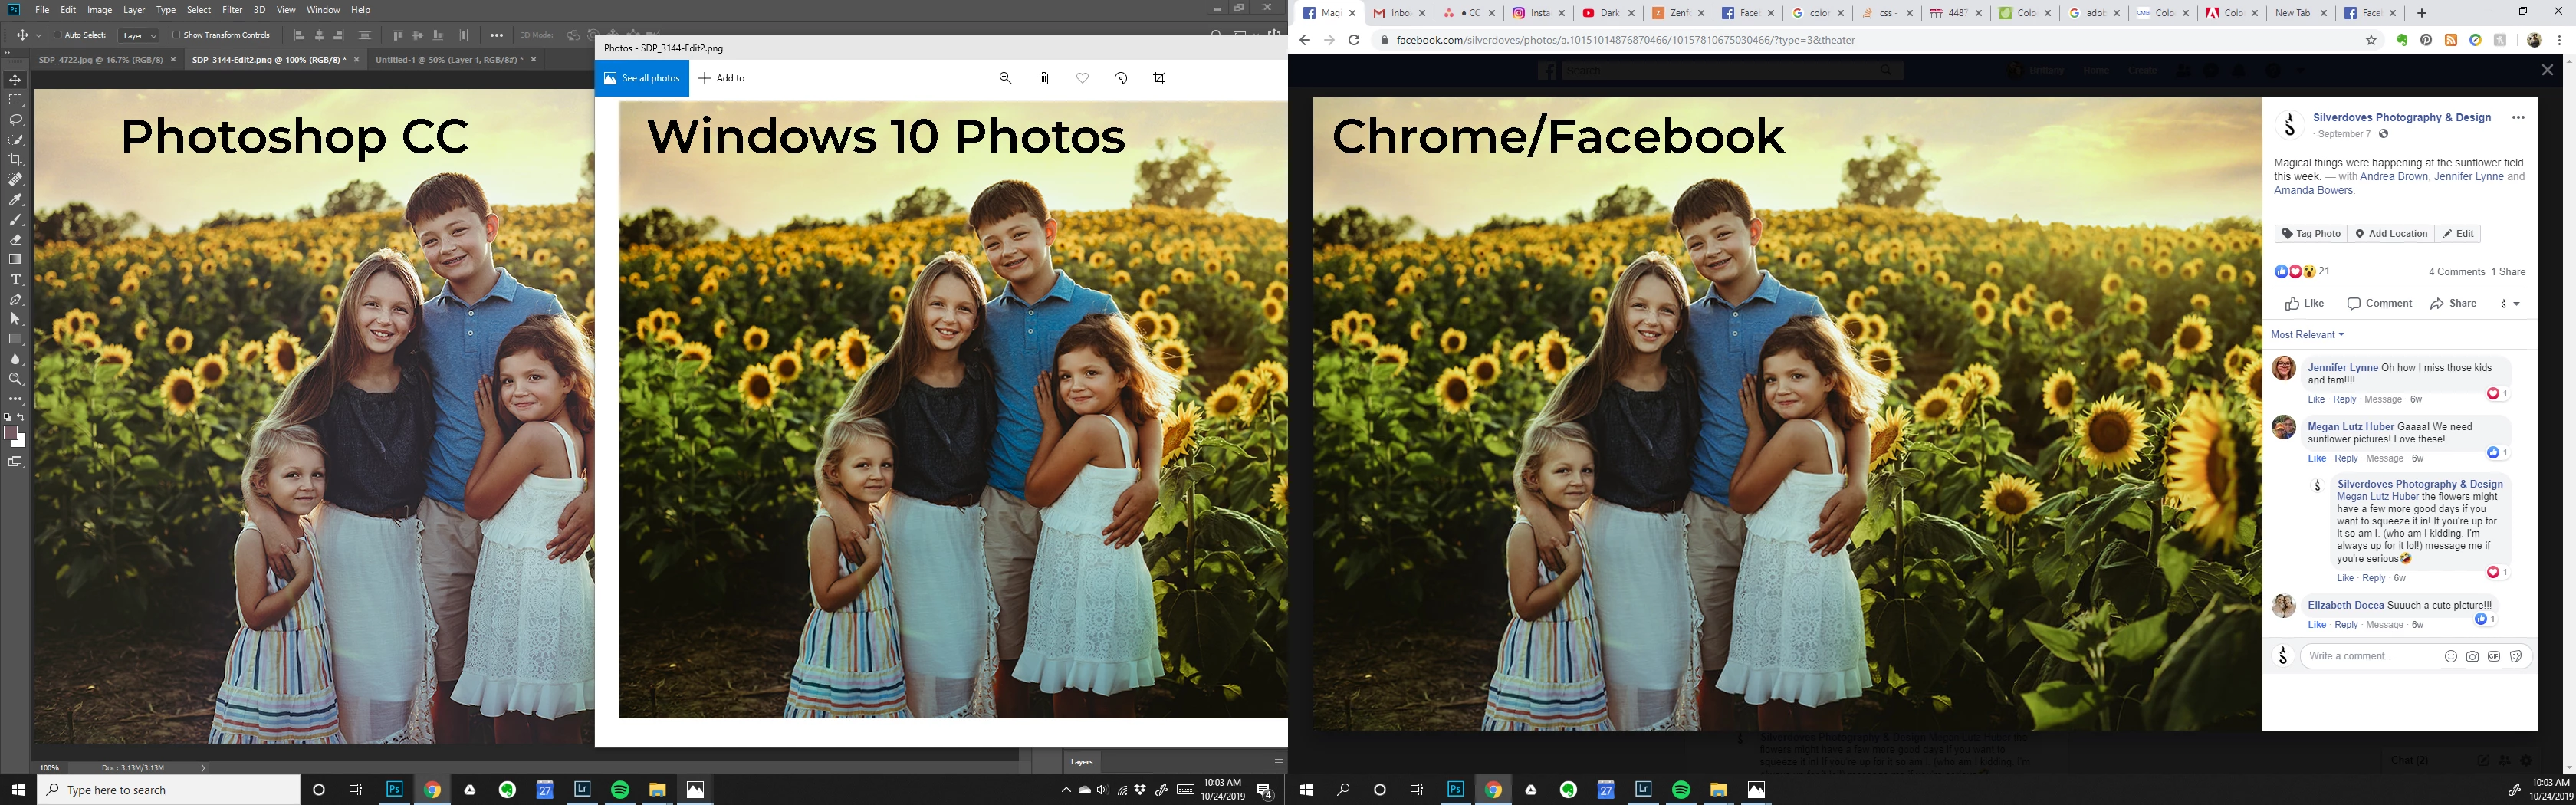This screenshot has height=805, width=2576.
Task: Click Photoshop foreground color swatch
Action: [11, 433]
